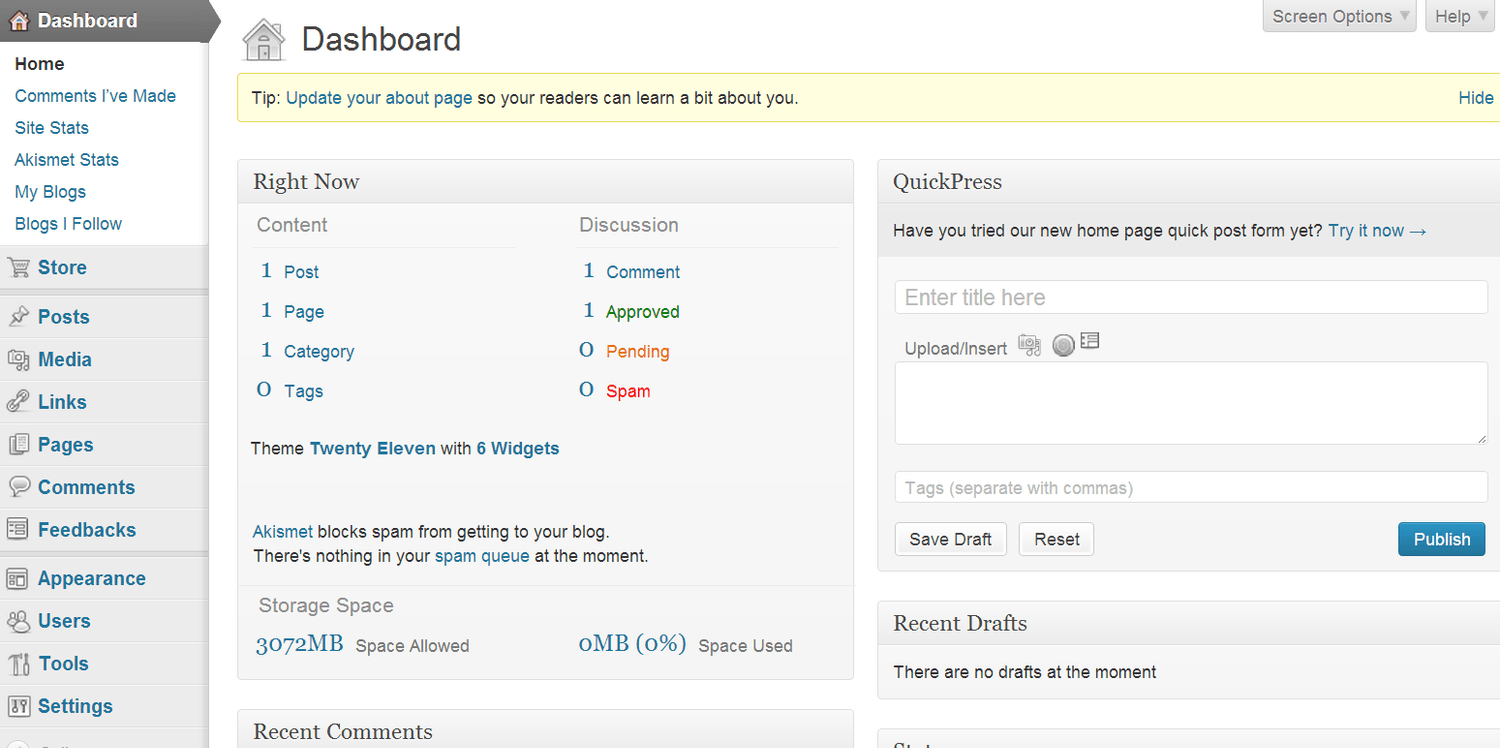Click the Users icon in the sidebar
The height and width of the screenshot is (748, 1500).
tap(18, 621)
